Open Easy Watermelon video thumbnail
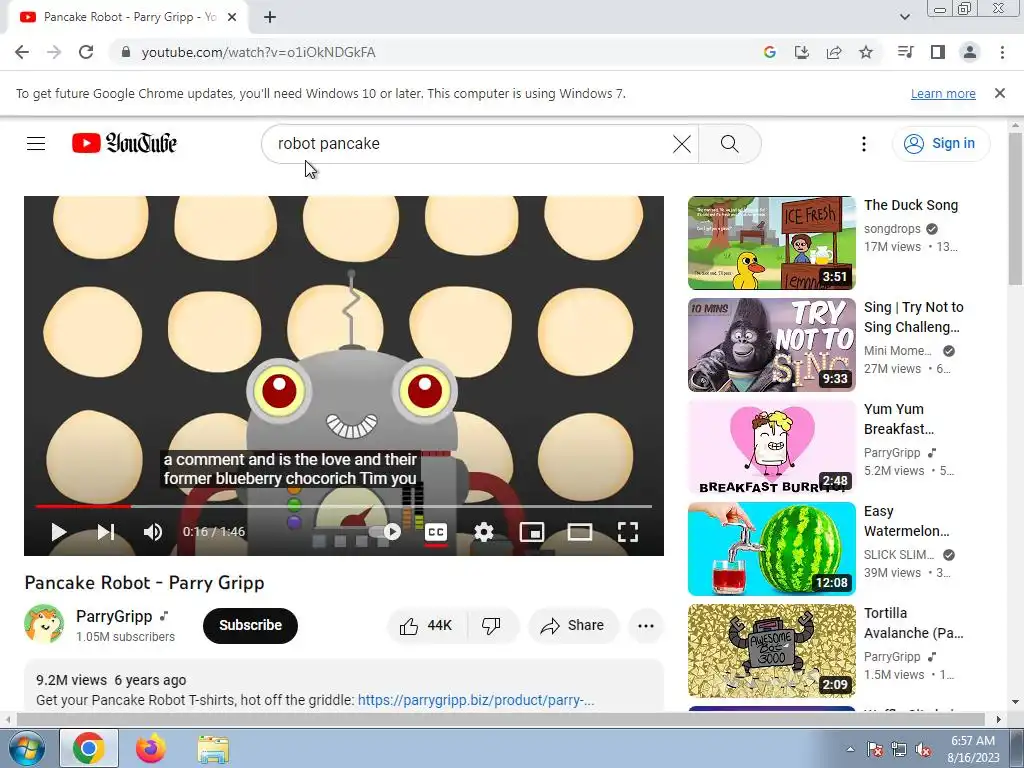 [x=771, y=549]
